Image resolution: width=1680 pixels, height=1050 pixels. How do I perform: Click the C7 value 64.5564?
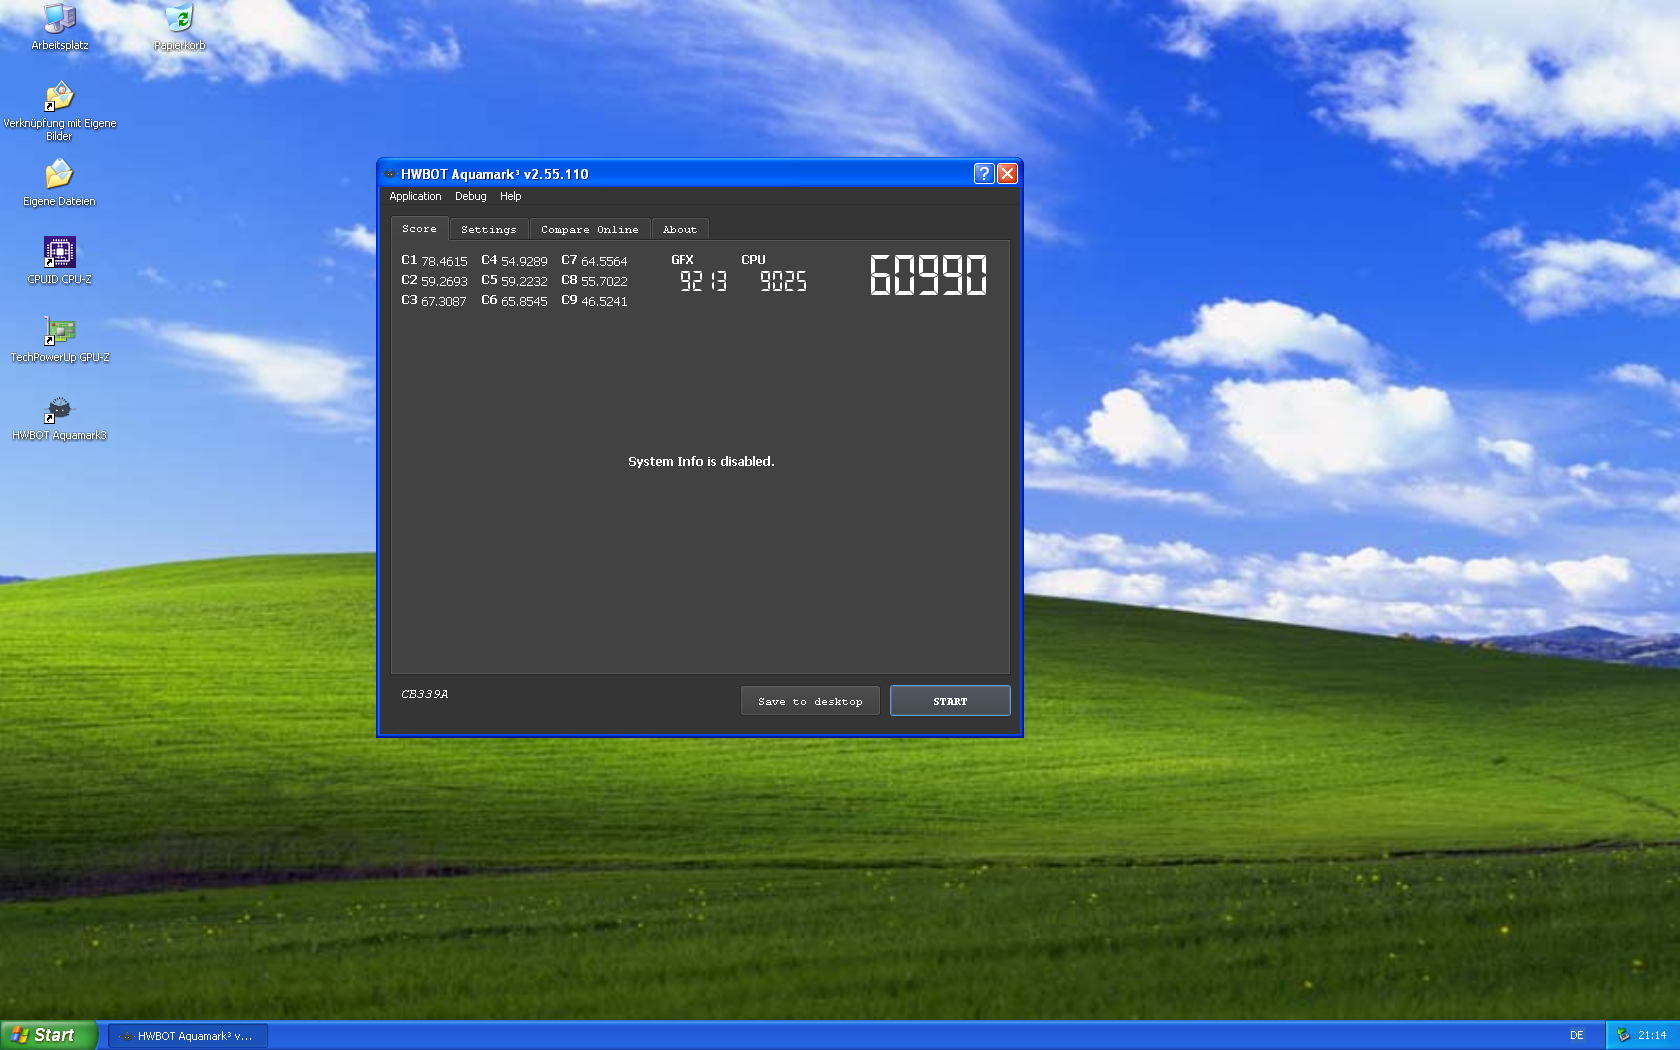coord(604,262)
